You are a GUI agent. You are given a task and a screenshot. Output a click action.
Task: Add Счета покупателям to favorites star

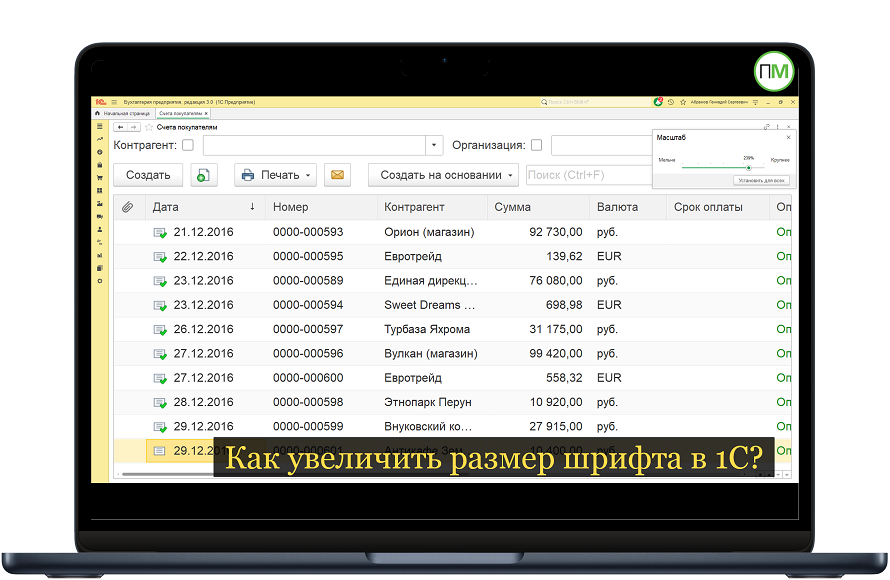(149, 127)
